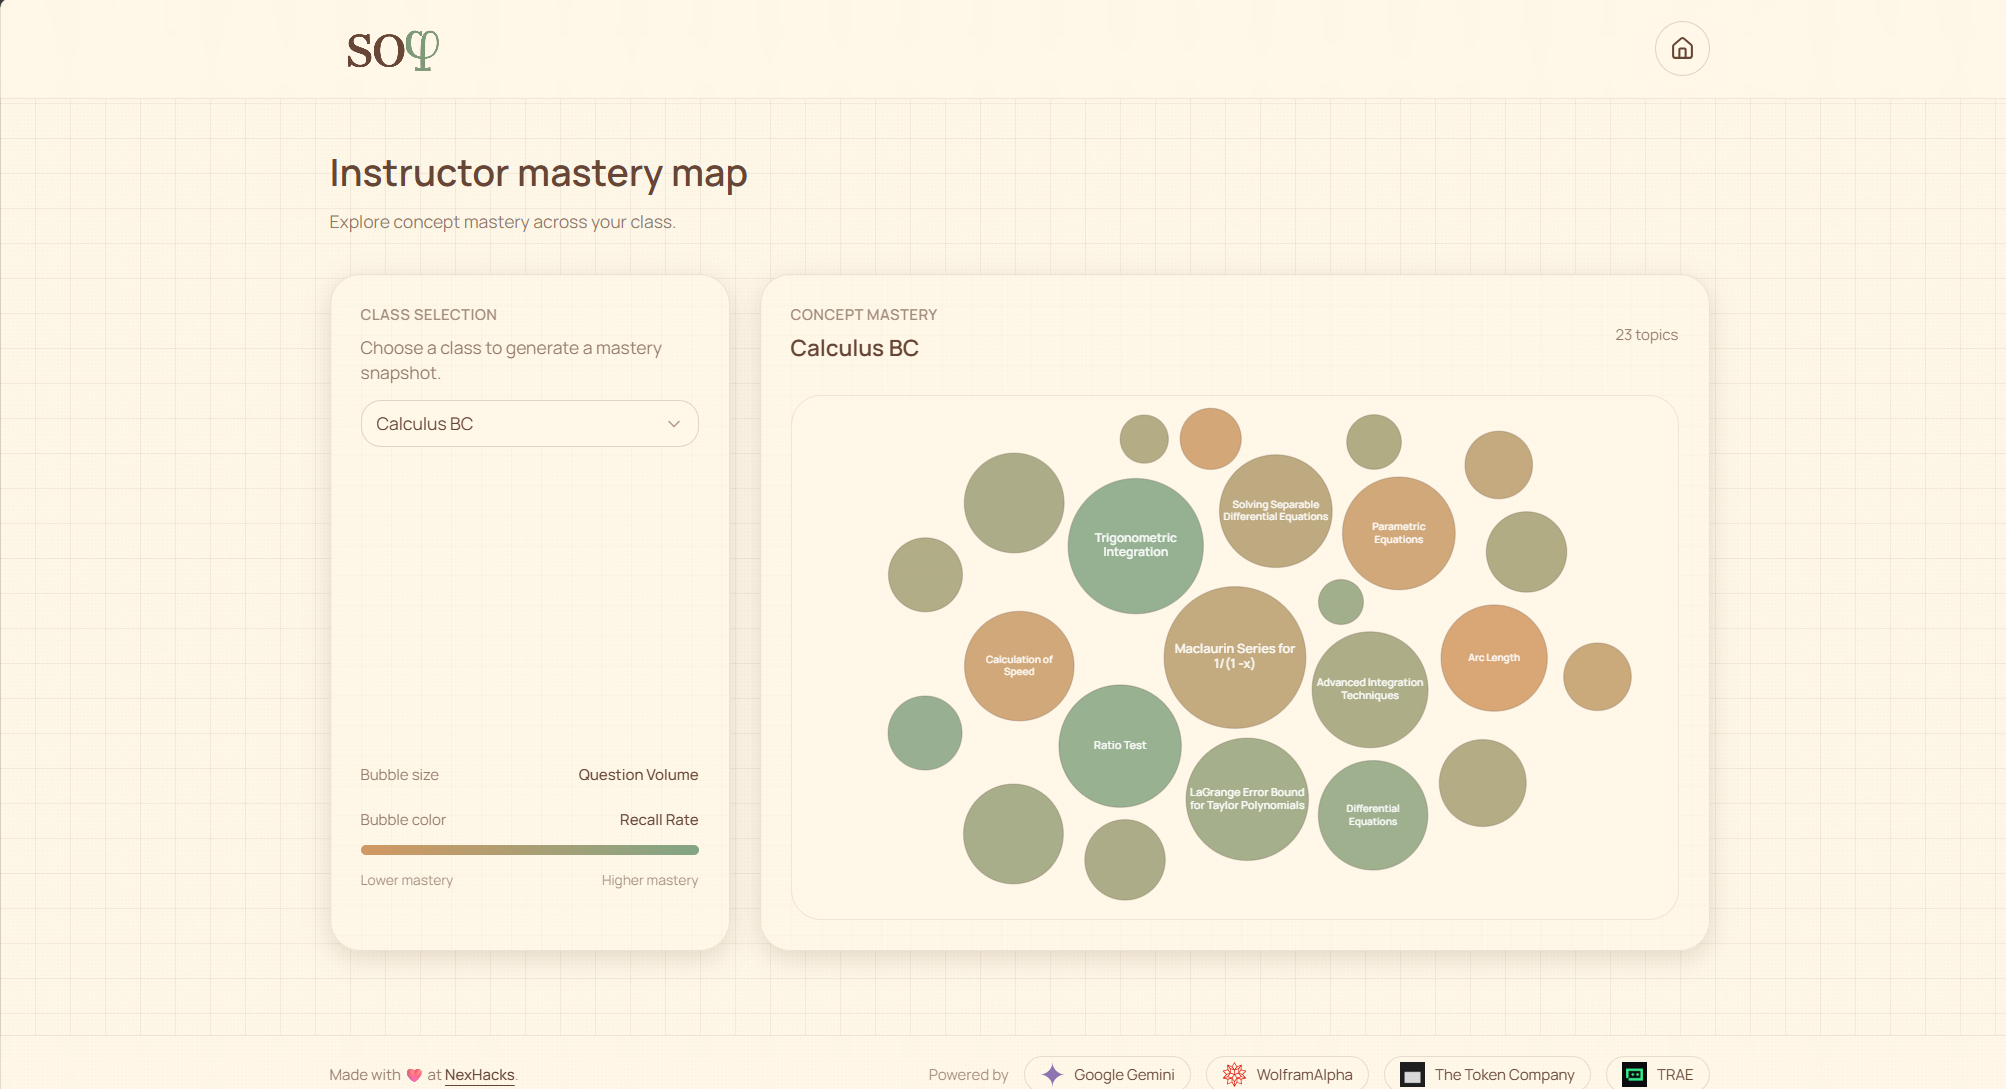This screenshot has width=2006, height=1089.
Task: Click the TRAE logo icon
Action: tap(1634, 1074)
